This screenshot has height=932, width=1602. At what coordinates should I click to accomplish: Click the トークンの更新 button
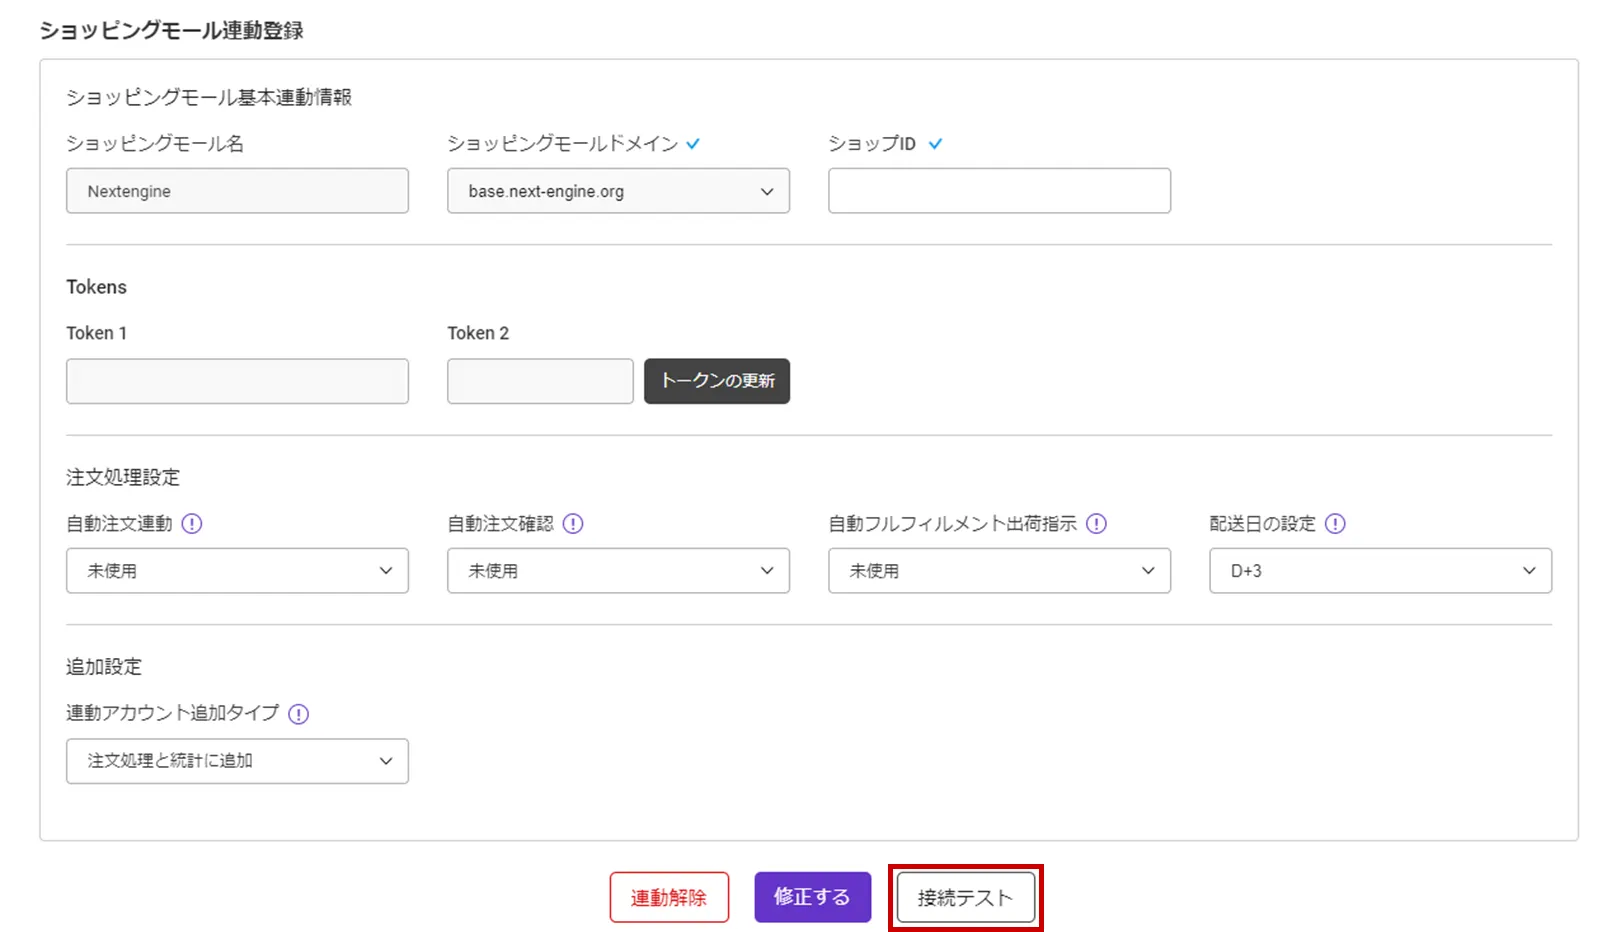pyautogui.click(x=717, y=381)
